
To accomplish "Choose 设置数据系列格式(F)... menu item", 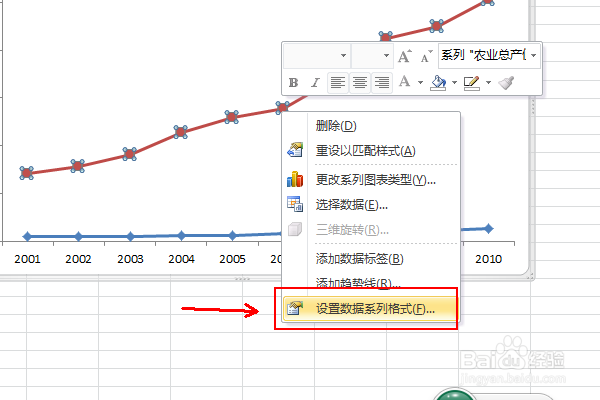I will (x=370, y=309).
